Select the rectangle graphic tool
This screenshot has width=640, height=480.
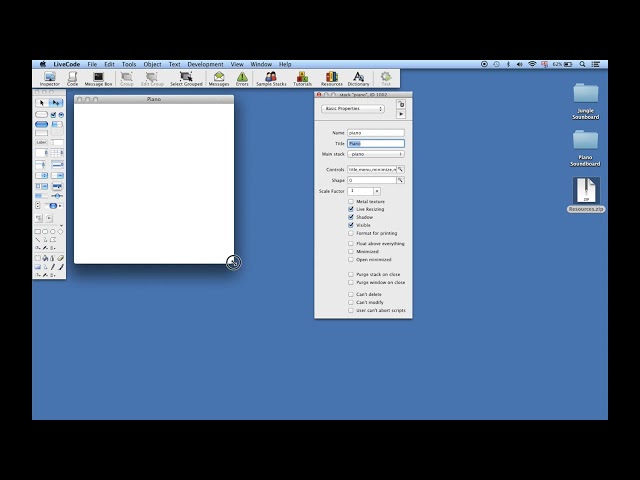(x=38, y=231)
